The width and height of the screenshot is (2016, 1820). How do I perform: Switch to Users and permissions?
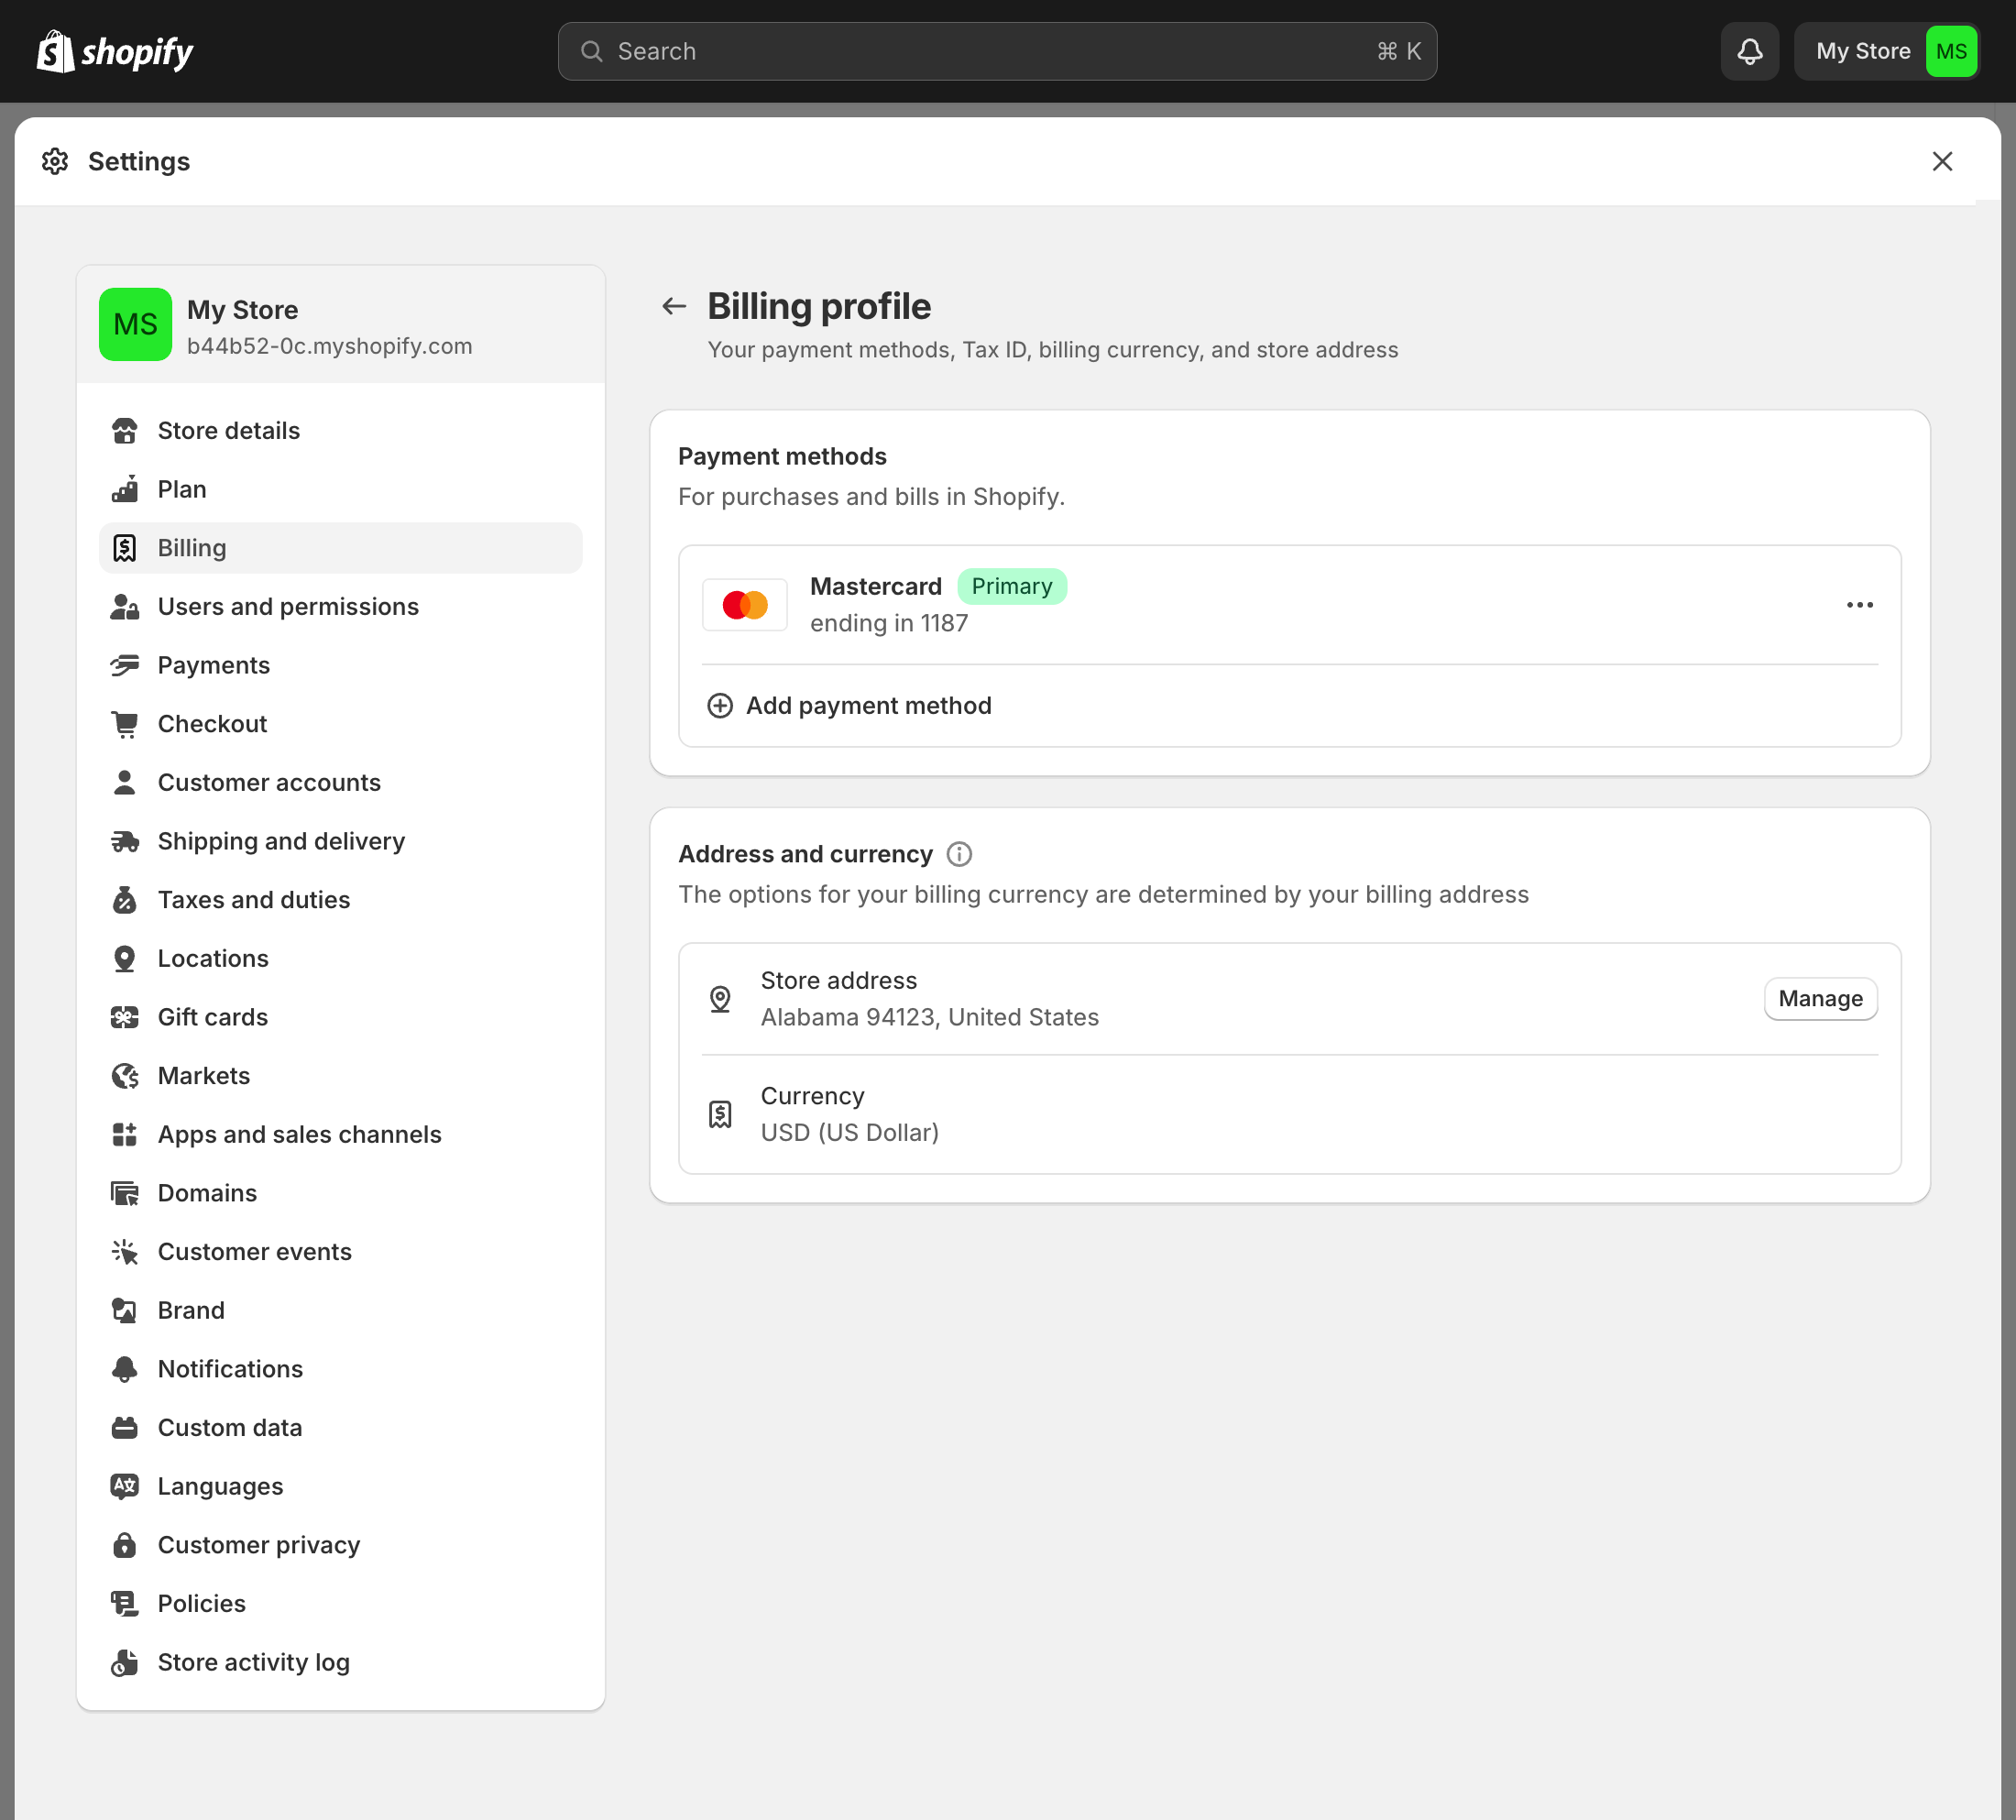click(x=288, y=606)
